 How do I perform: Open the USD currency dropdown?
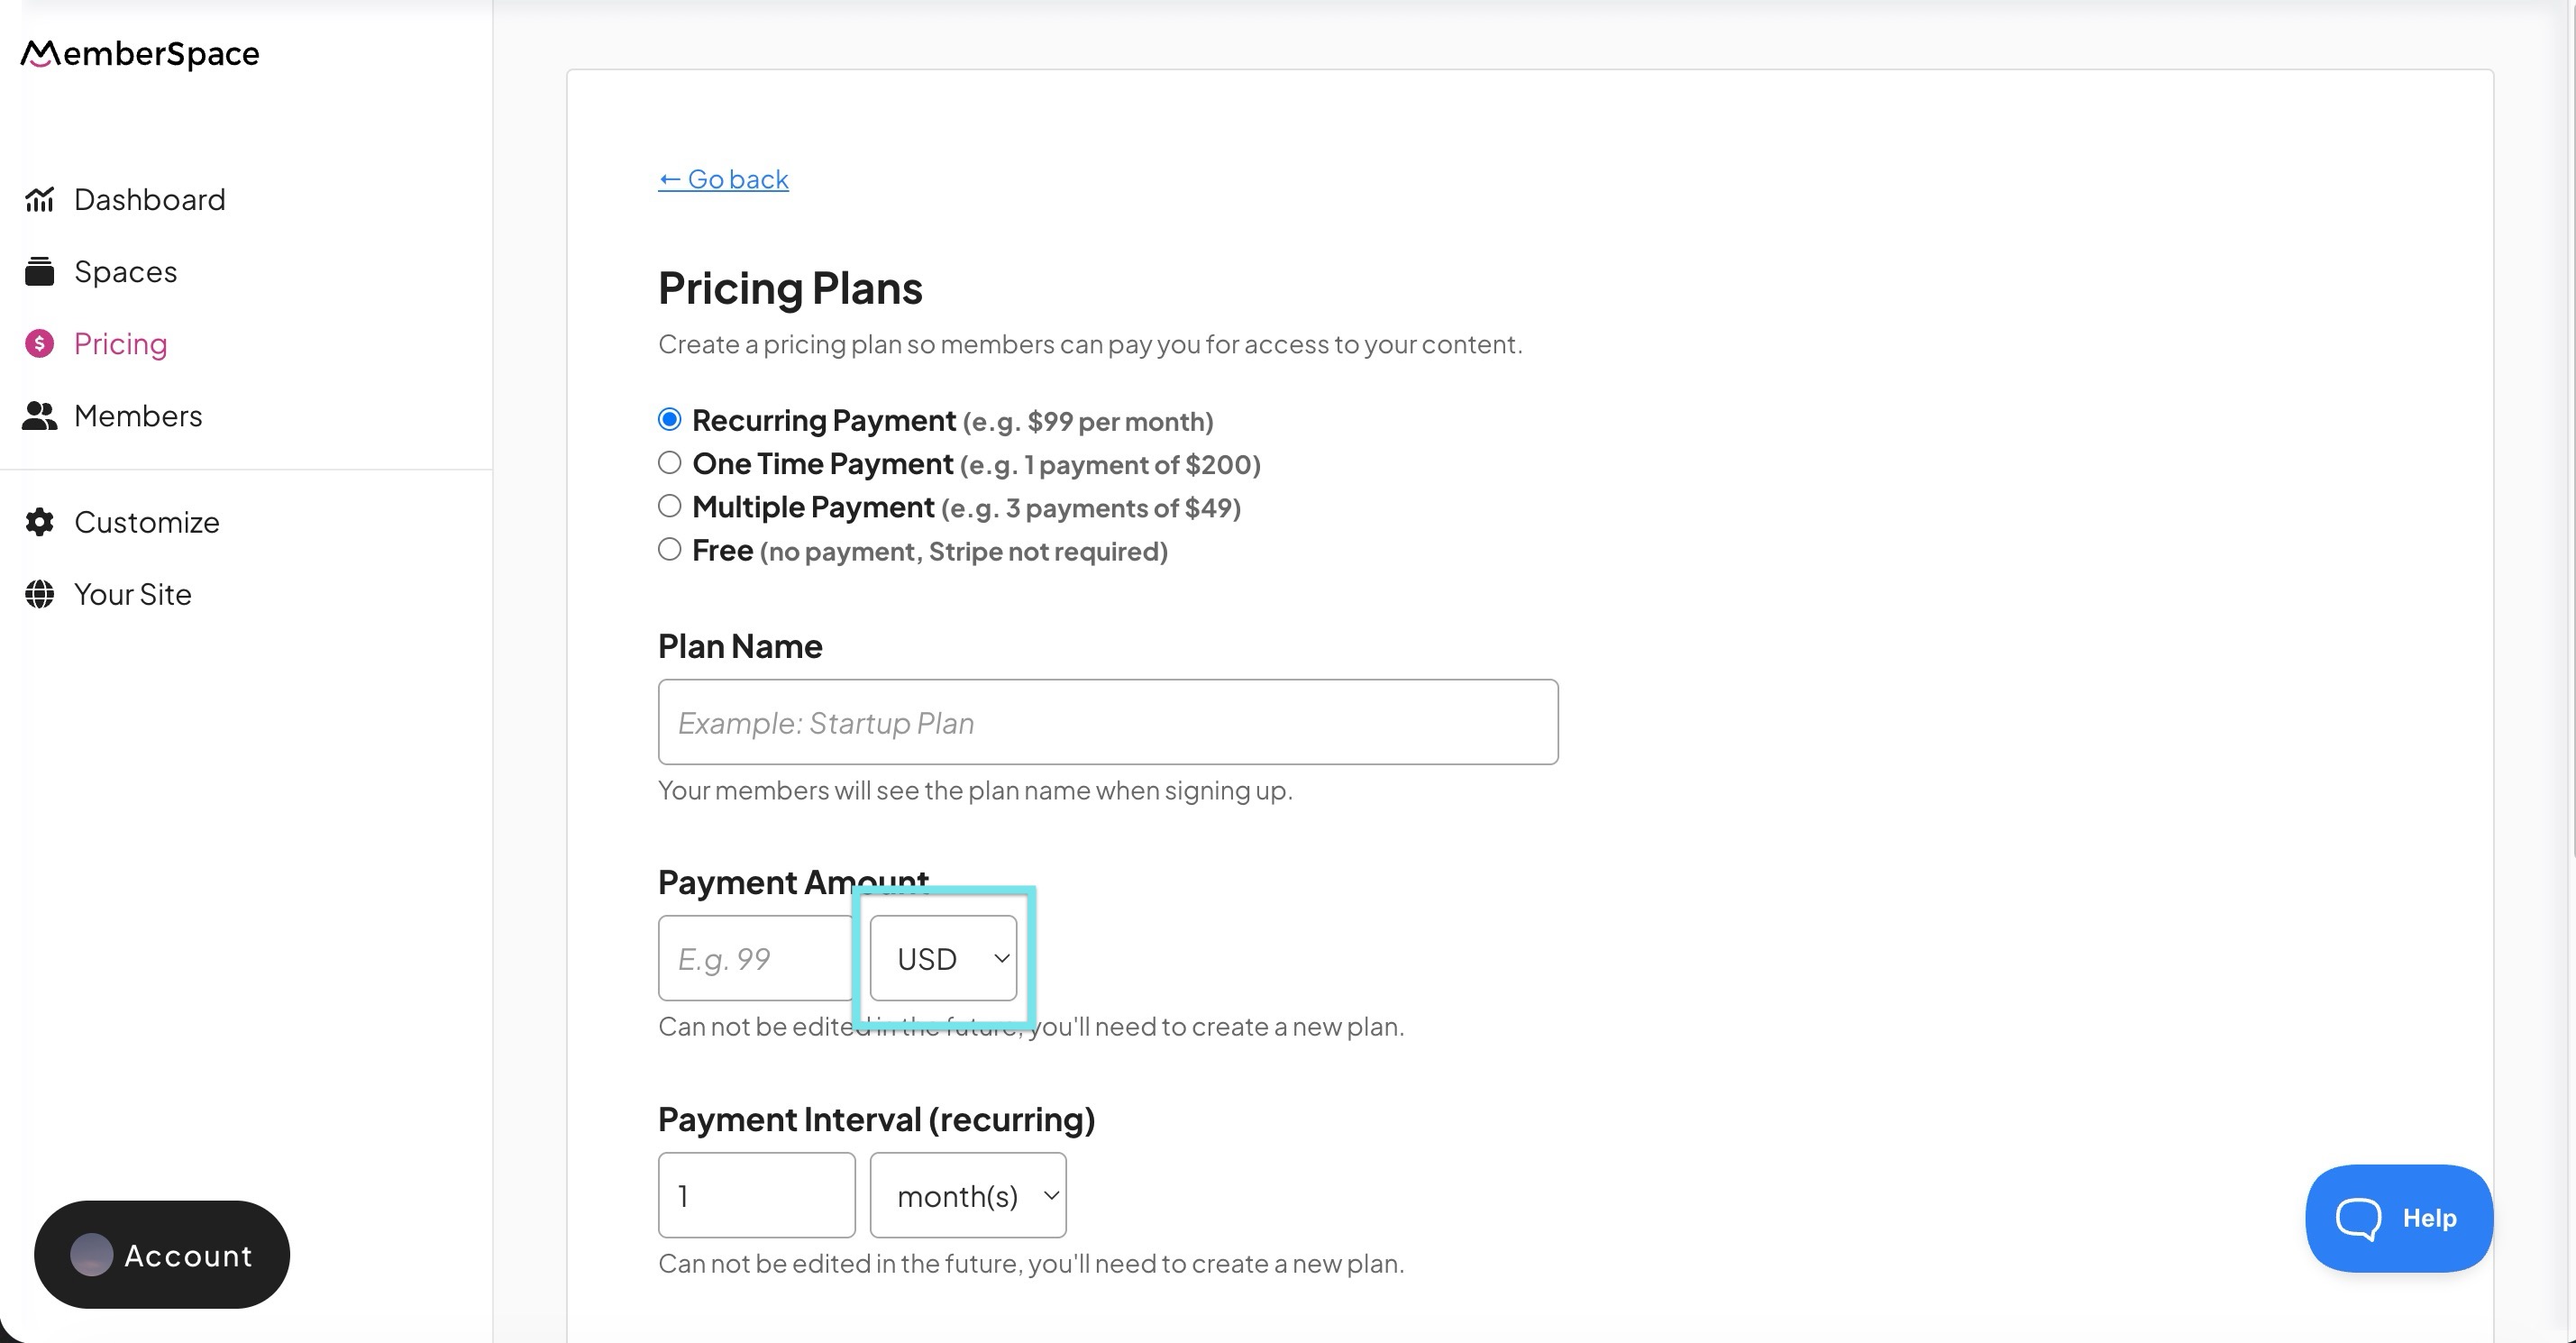[943, 958]
